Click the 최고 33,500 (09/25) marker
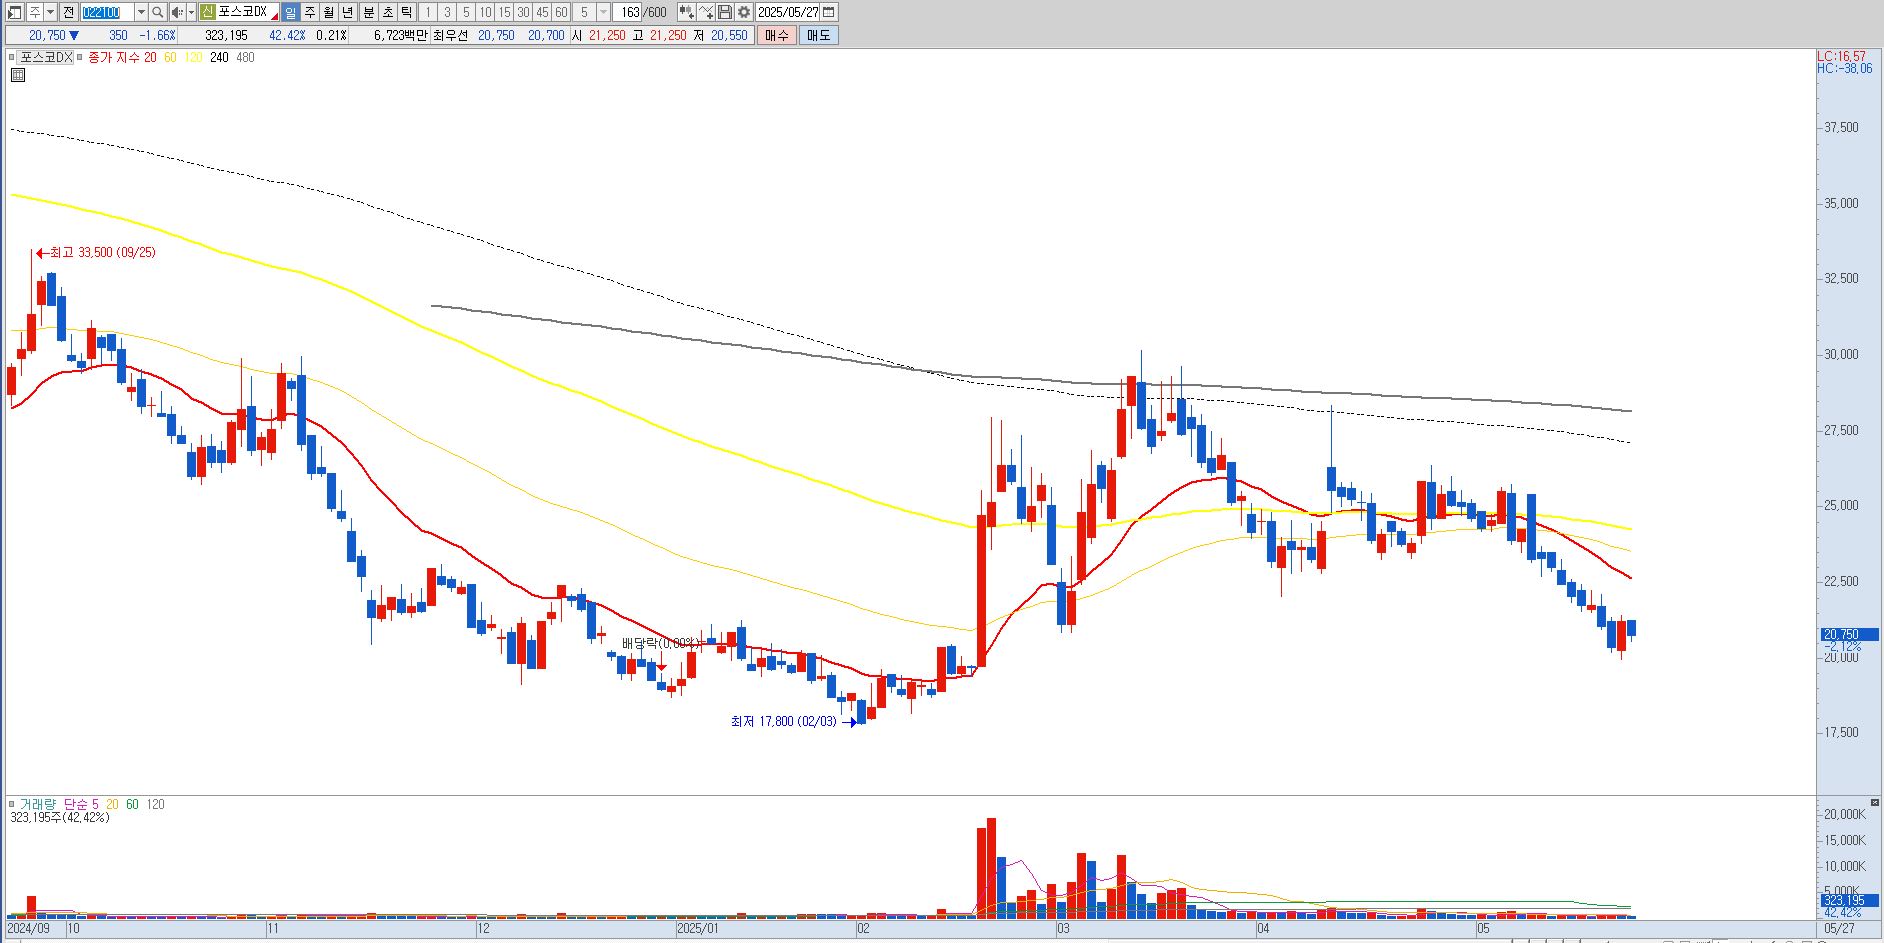The height and width of the screenshot is (943, 1884). 96,253
